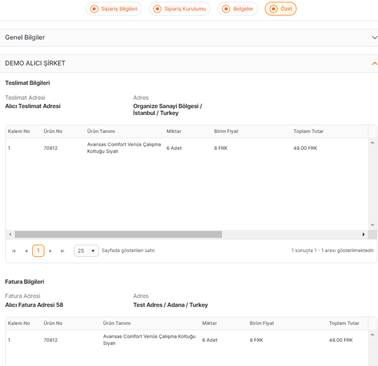This screenshot has height=366, width=378.
Task: Click 6 Adet quantity in delivery table
Action: (x=174, y=148)
